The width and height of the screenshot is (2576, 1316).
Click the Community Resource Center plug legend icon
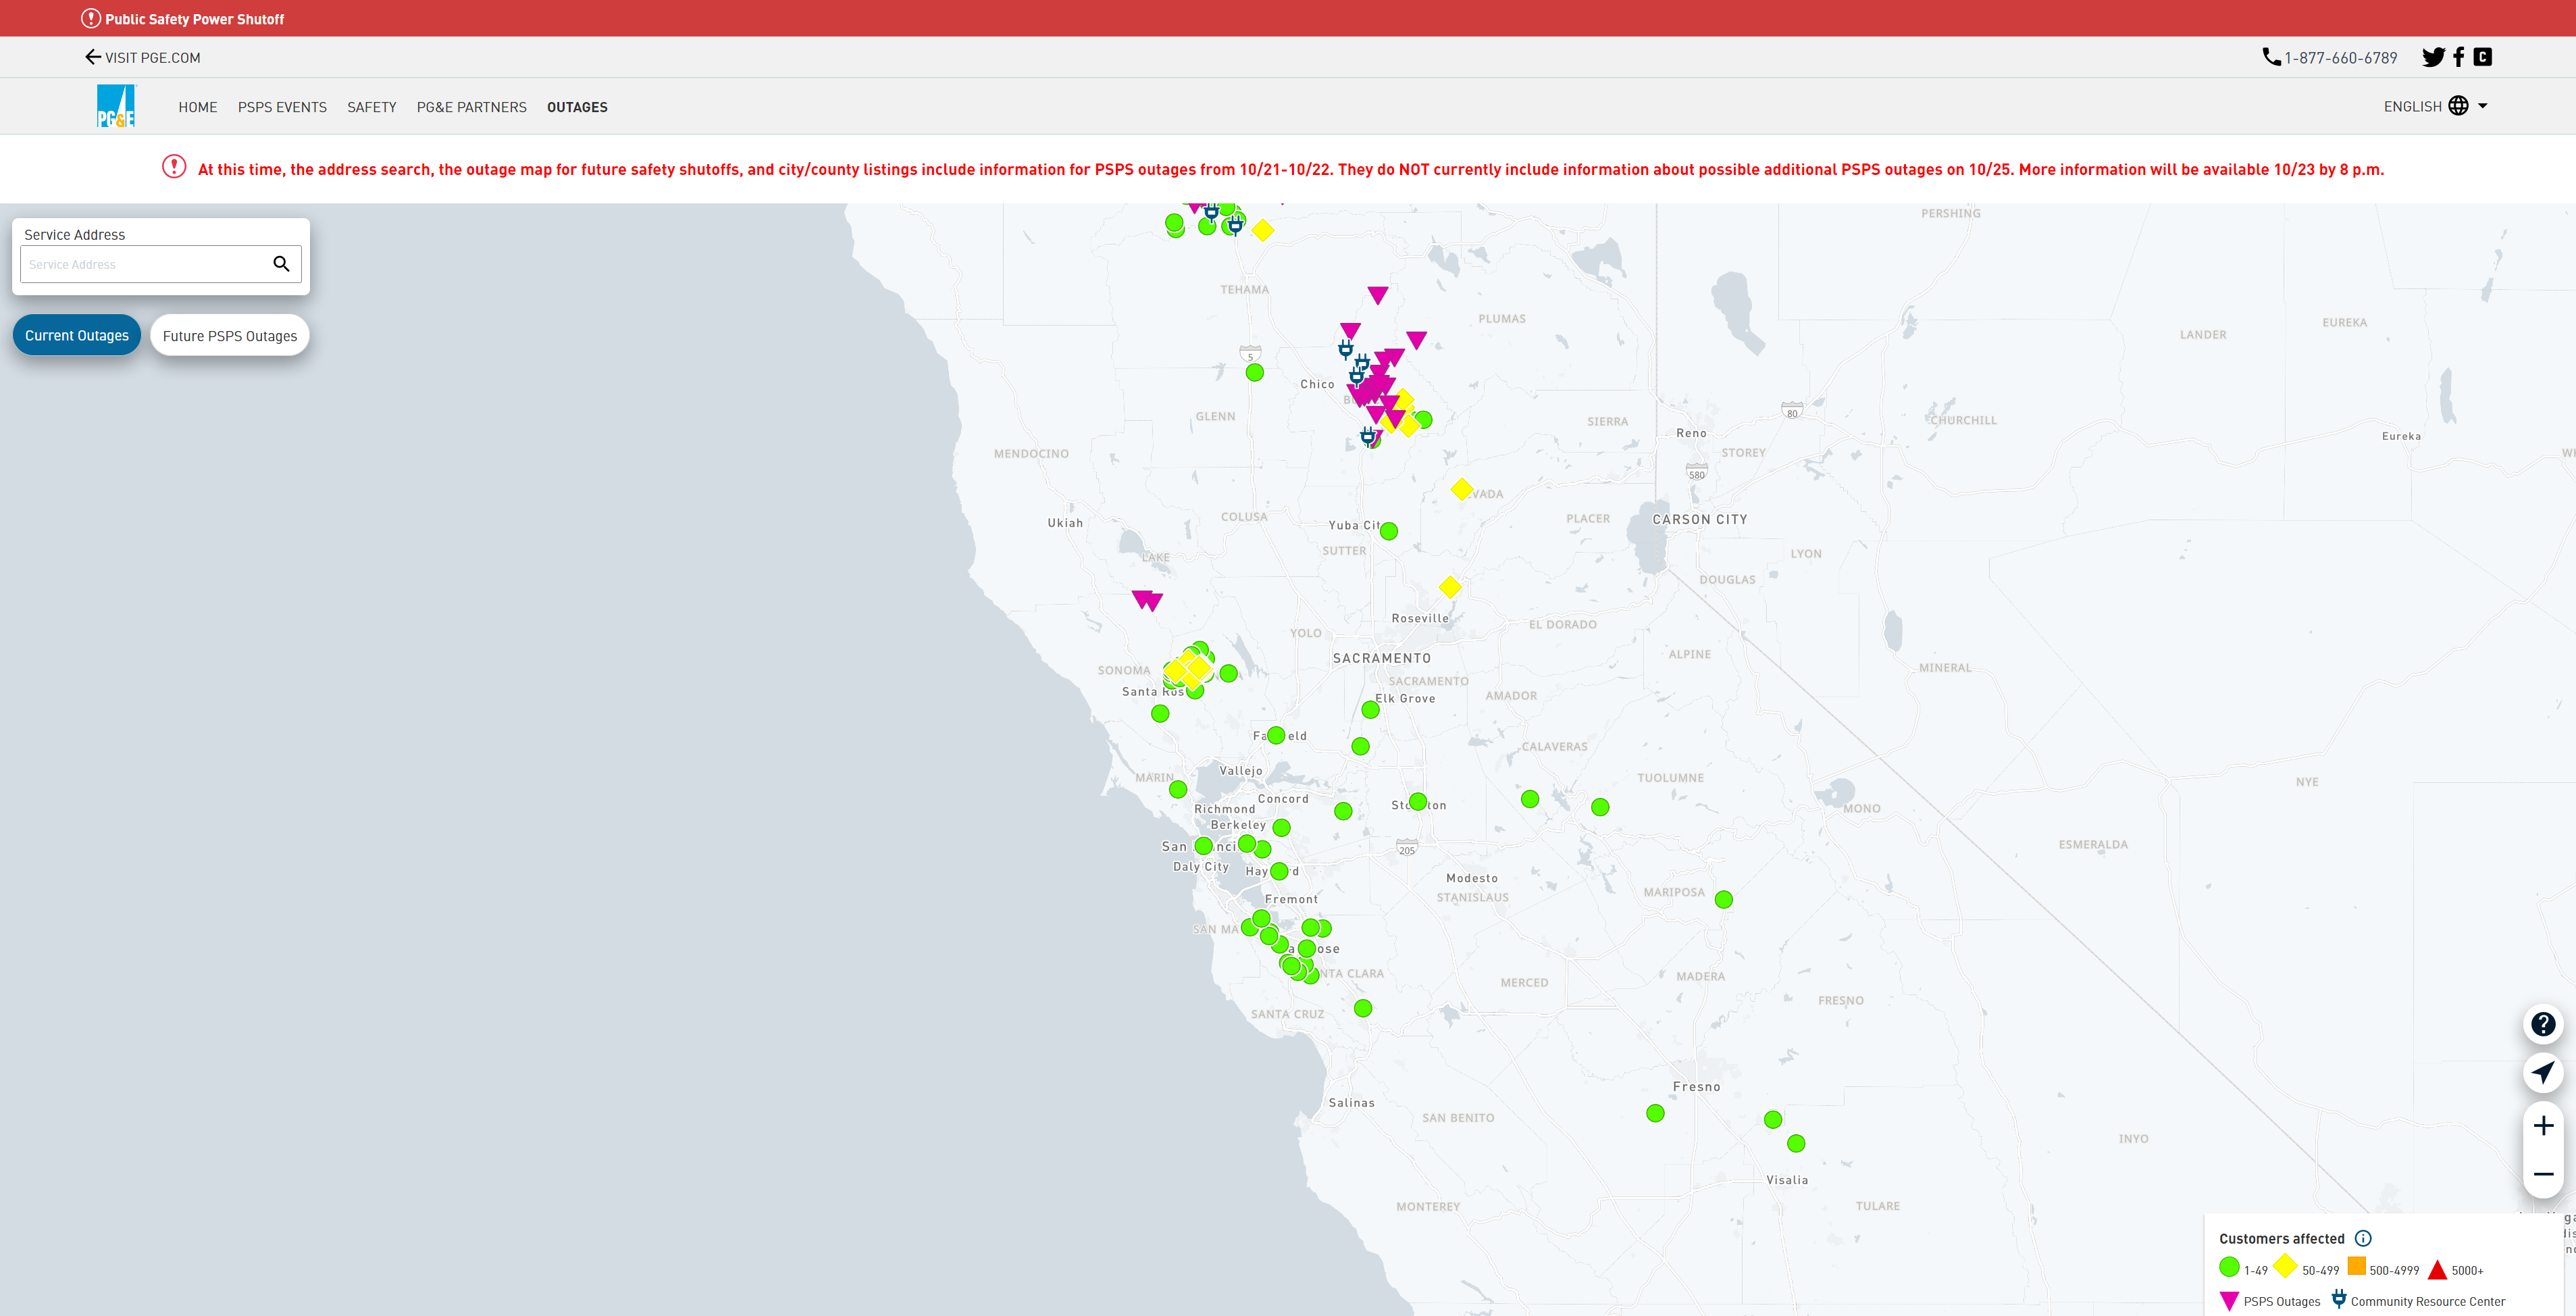pyautogui.click(x=2339, y=1298)
